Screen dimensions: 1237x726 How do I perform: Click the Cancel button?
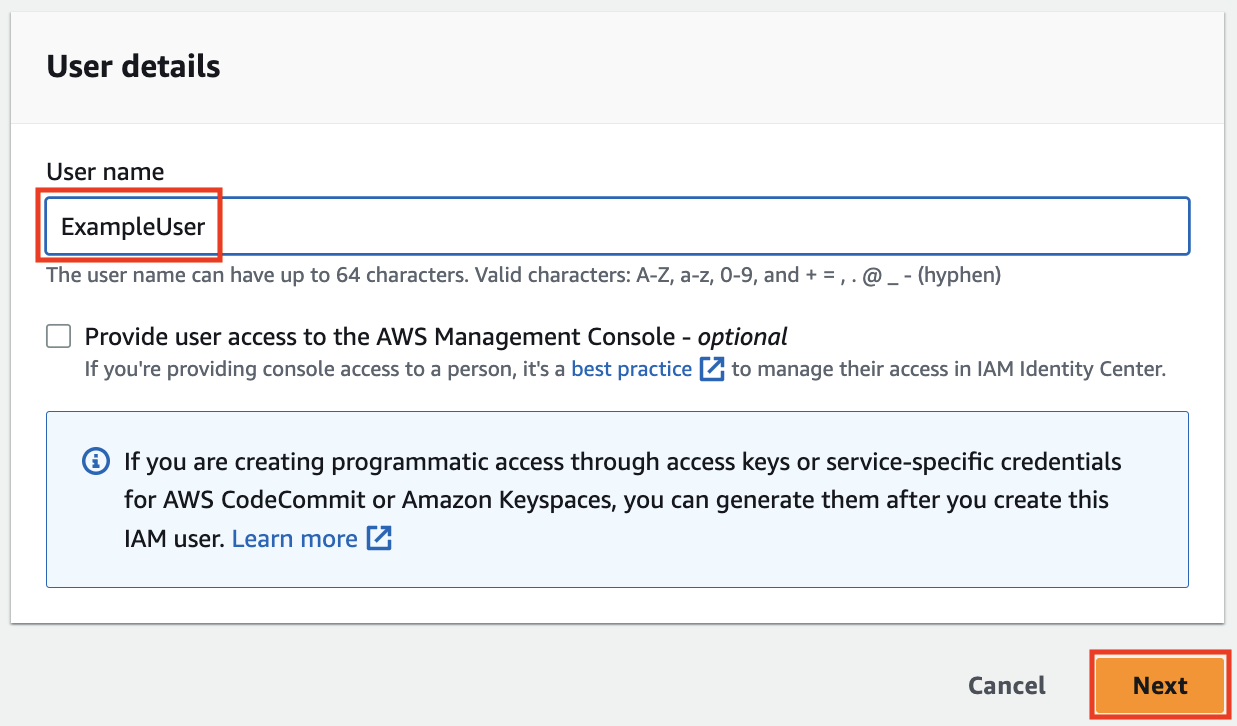[x=1006, y=686]
